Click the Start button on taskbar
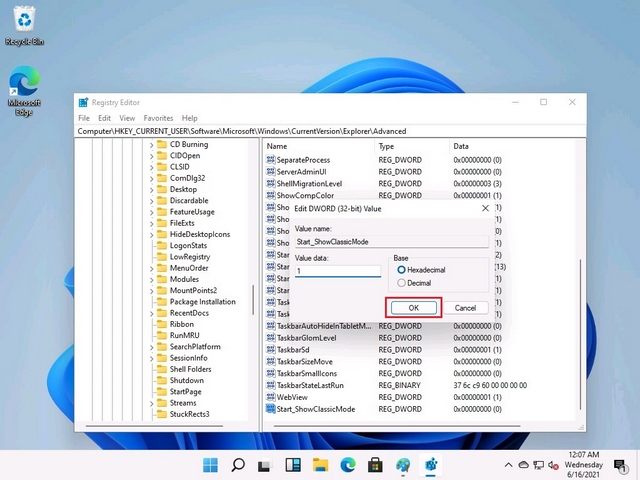This screenshot has height=480, width=640. pyautogui.click(x=211, y=465)
